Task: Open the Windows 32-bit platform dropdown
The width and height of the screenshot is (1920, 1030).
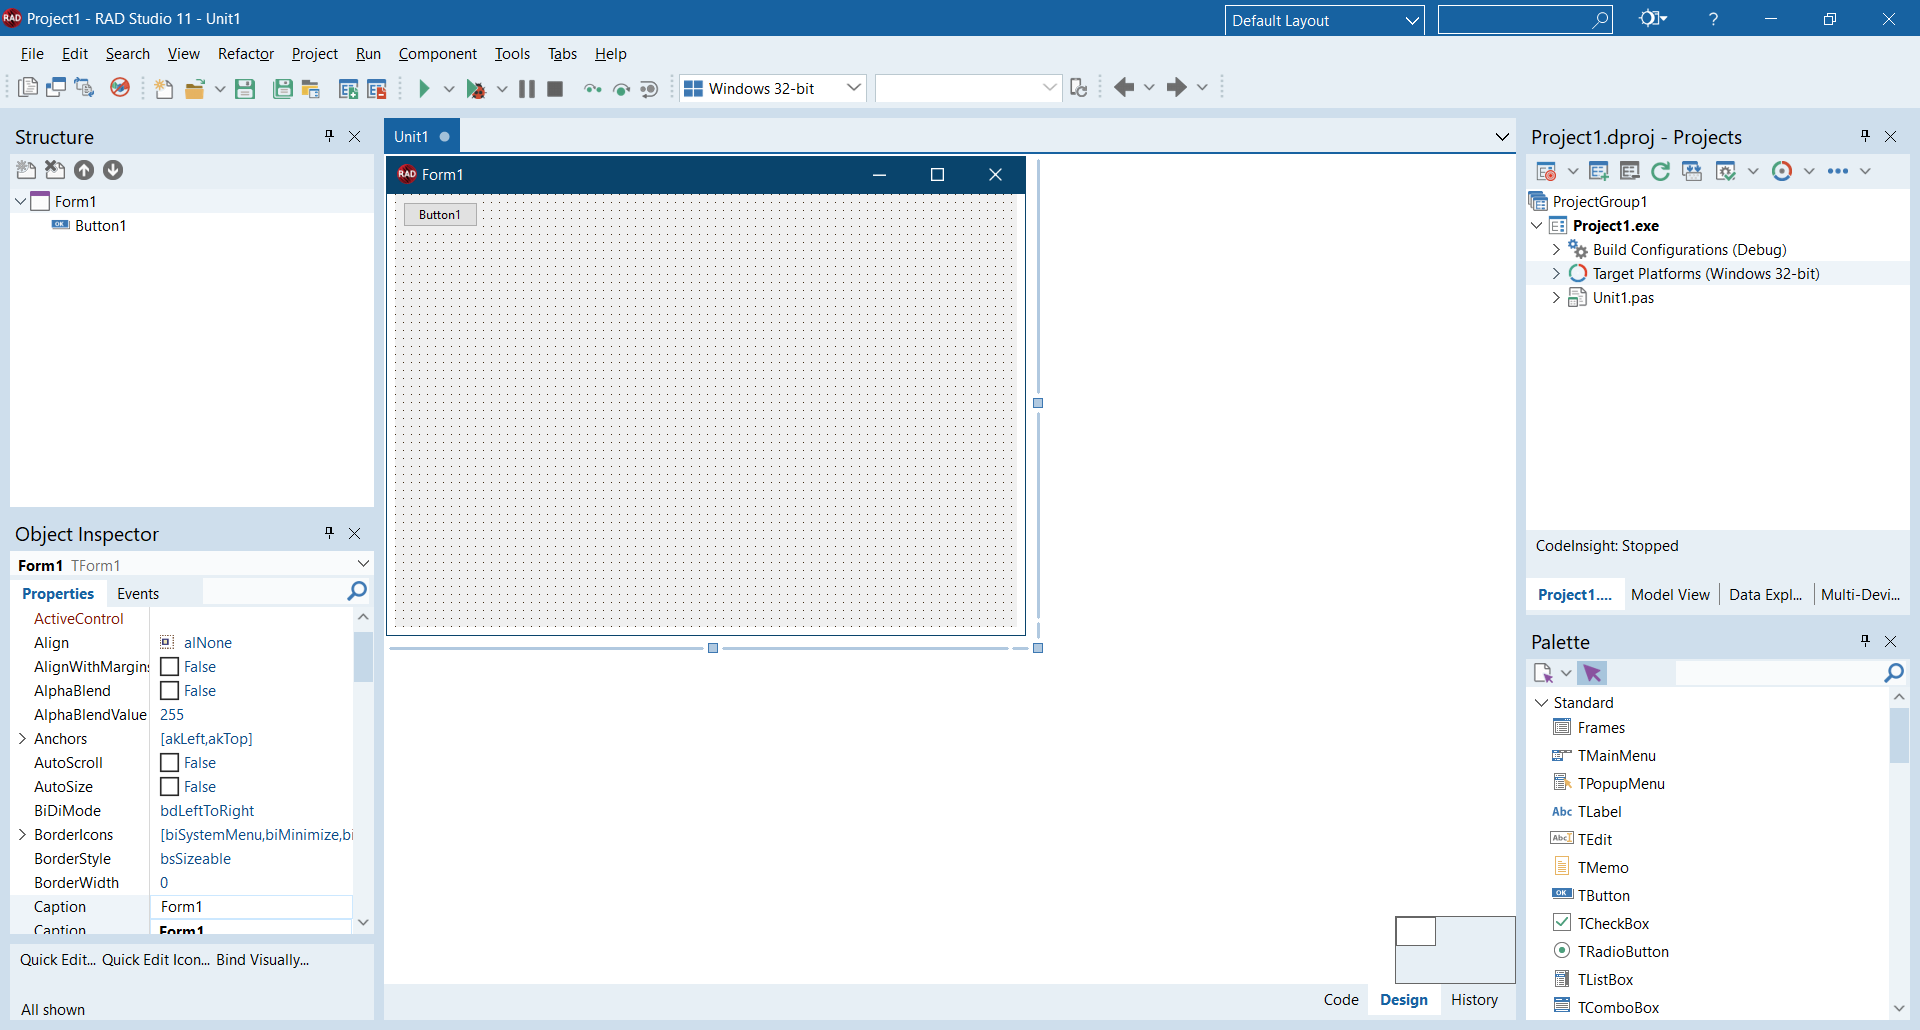Action: click(854, 88)
